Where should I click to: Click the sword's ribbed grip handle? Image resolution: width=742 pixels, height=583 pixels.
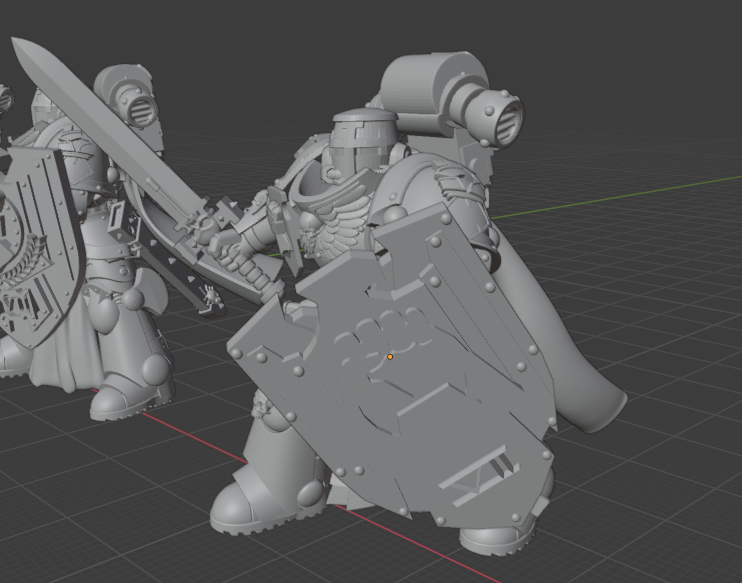point(249,271)
